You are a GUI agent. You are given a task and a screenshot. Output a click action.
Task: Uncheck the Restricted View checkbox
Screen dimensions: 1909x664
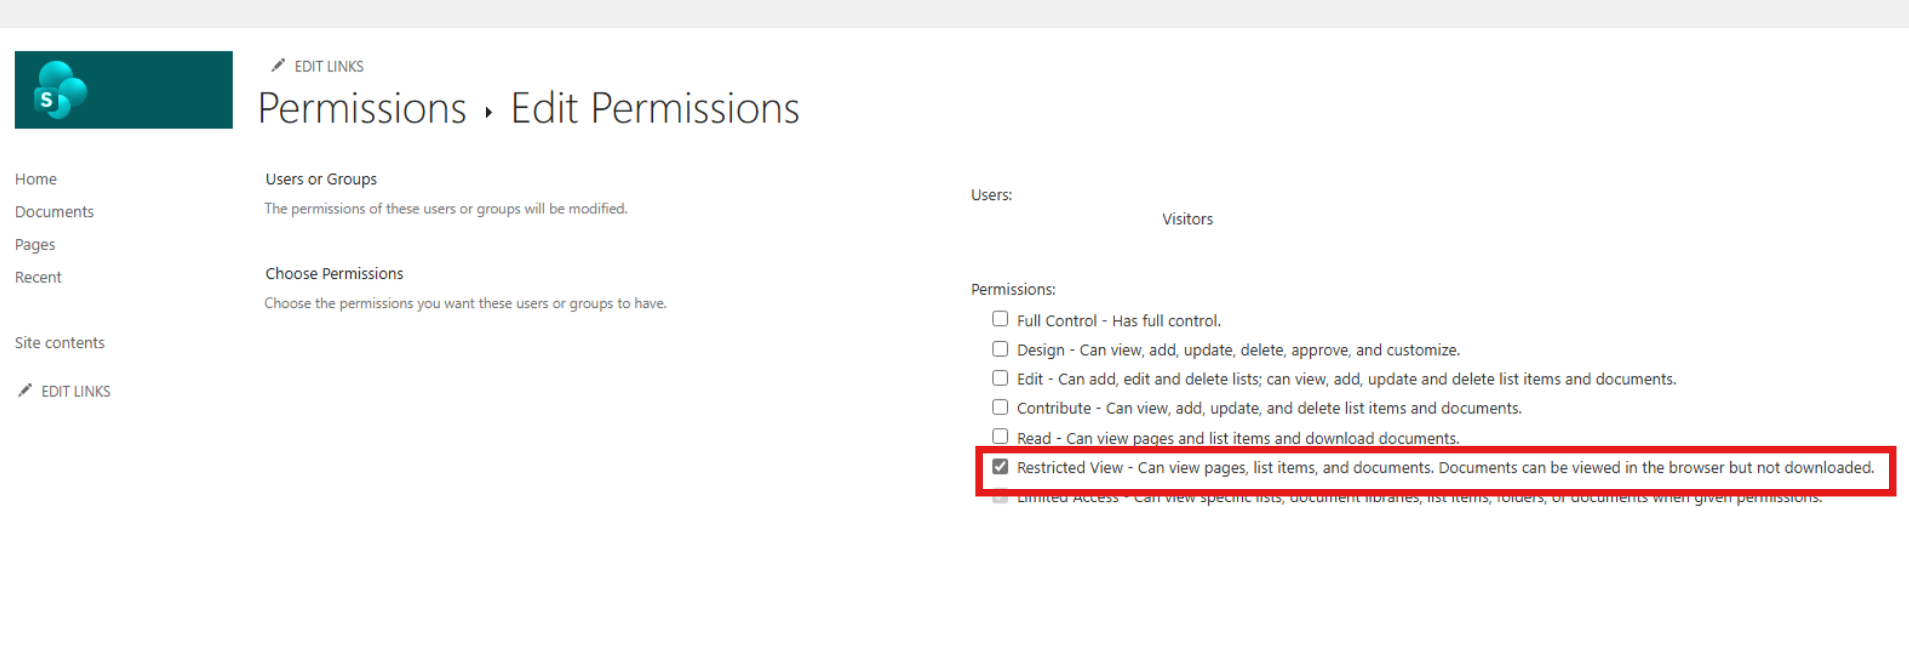pos(1000,466)
